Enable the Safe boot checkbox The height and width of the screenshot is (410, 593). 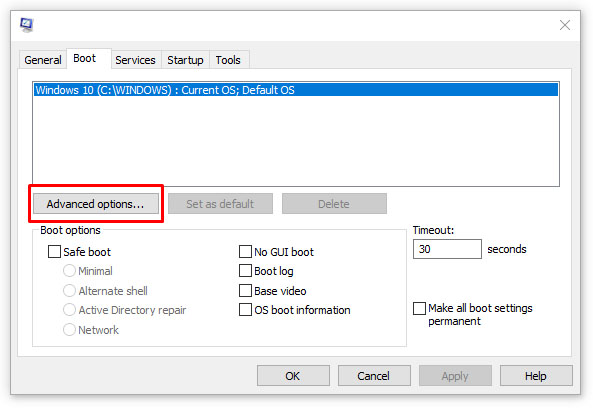click(54, 252)
